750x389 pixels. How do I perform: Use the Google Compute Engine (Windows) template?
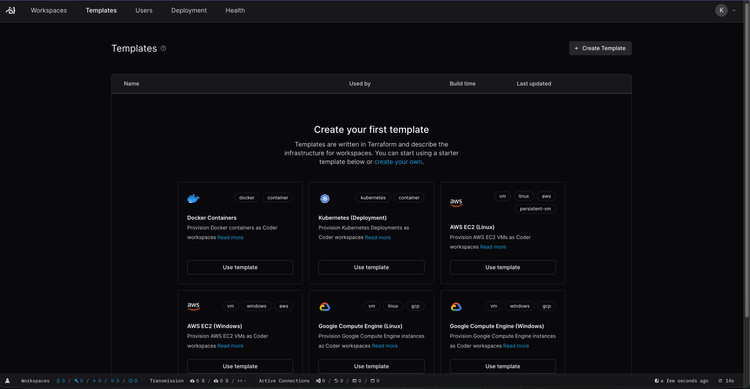(503, 366)
